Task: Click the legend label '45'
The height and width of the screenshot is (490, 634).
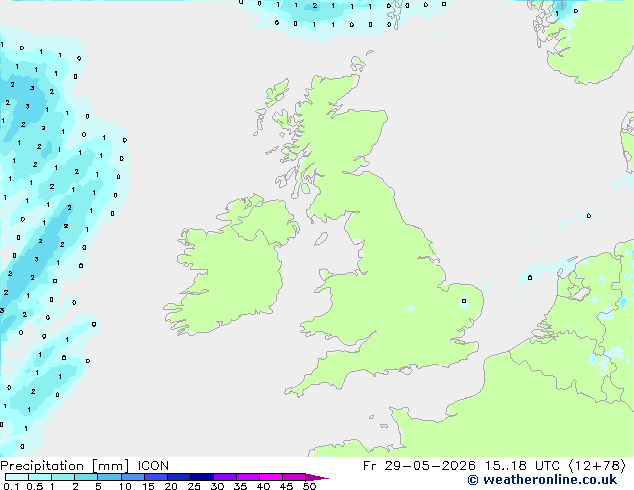Action: pyautogui.click(x=286, y=486)
